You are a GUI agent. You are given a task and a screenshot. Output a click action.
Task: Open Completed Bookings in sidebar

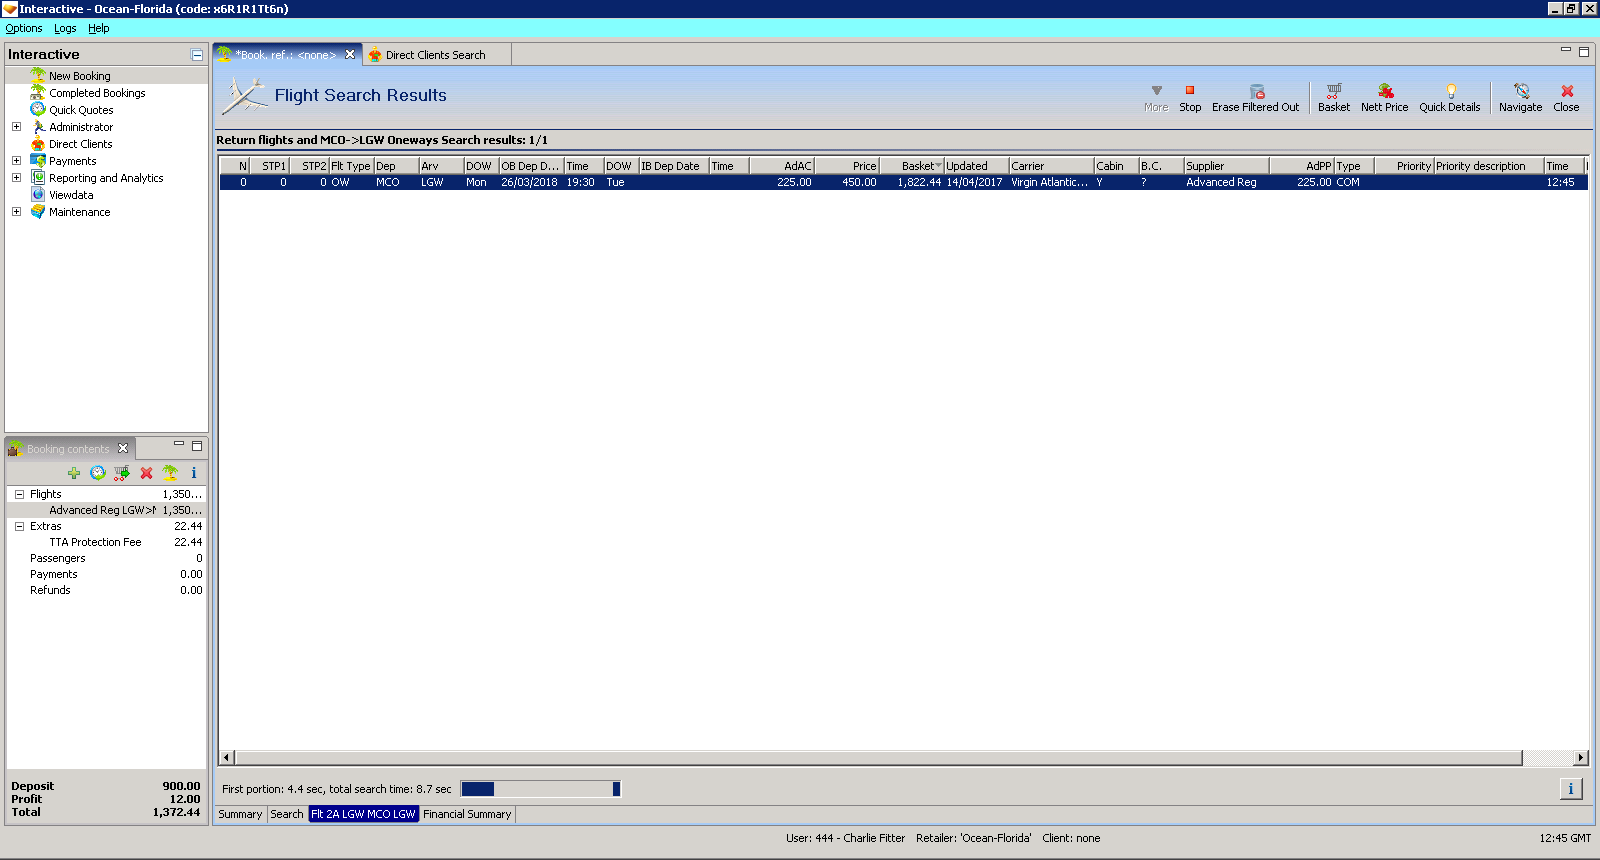[x=97, y=93]
